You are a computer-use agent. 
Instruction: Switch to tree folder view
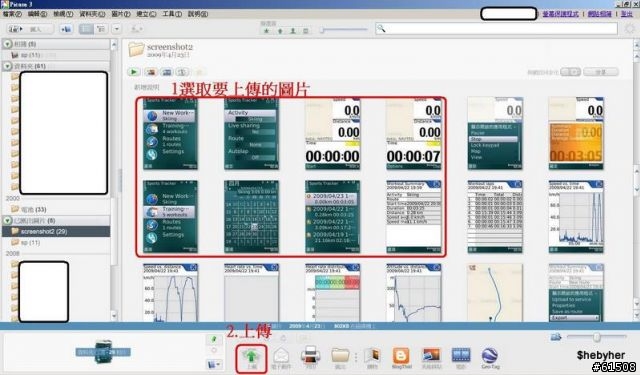[100, 29]
